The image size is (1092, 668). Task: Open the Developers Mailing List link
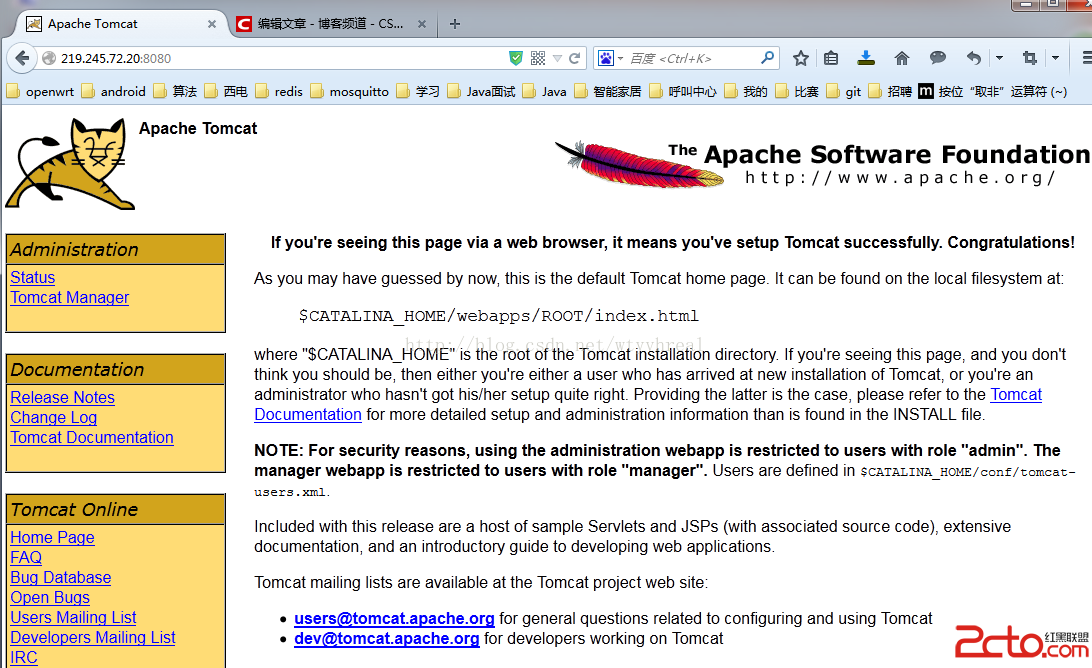tap(93, 637)
